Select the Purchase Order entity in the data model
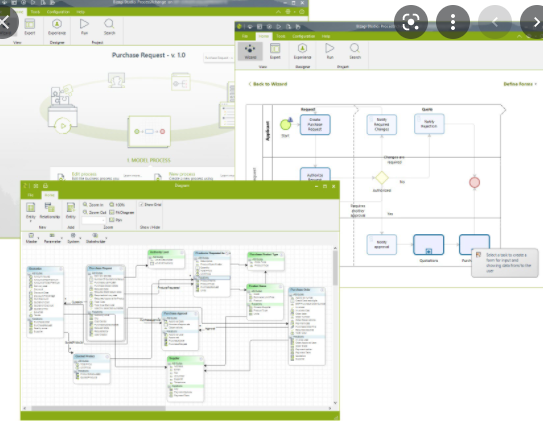Screen dimensions: 543x421 click(307, 326)
